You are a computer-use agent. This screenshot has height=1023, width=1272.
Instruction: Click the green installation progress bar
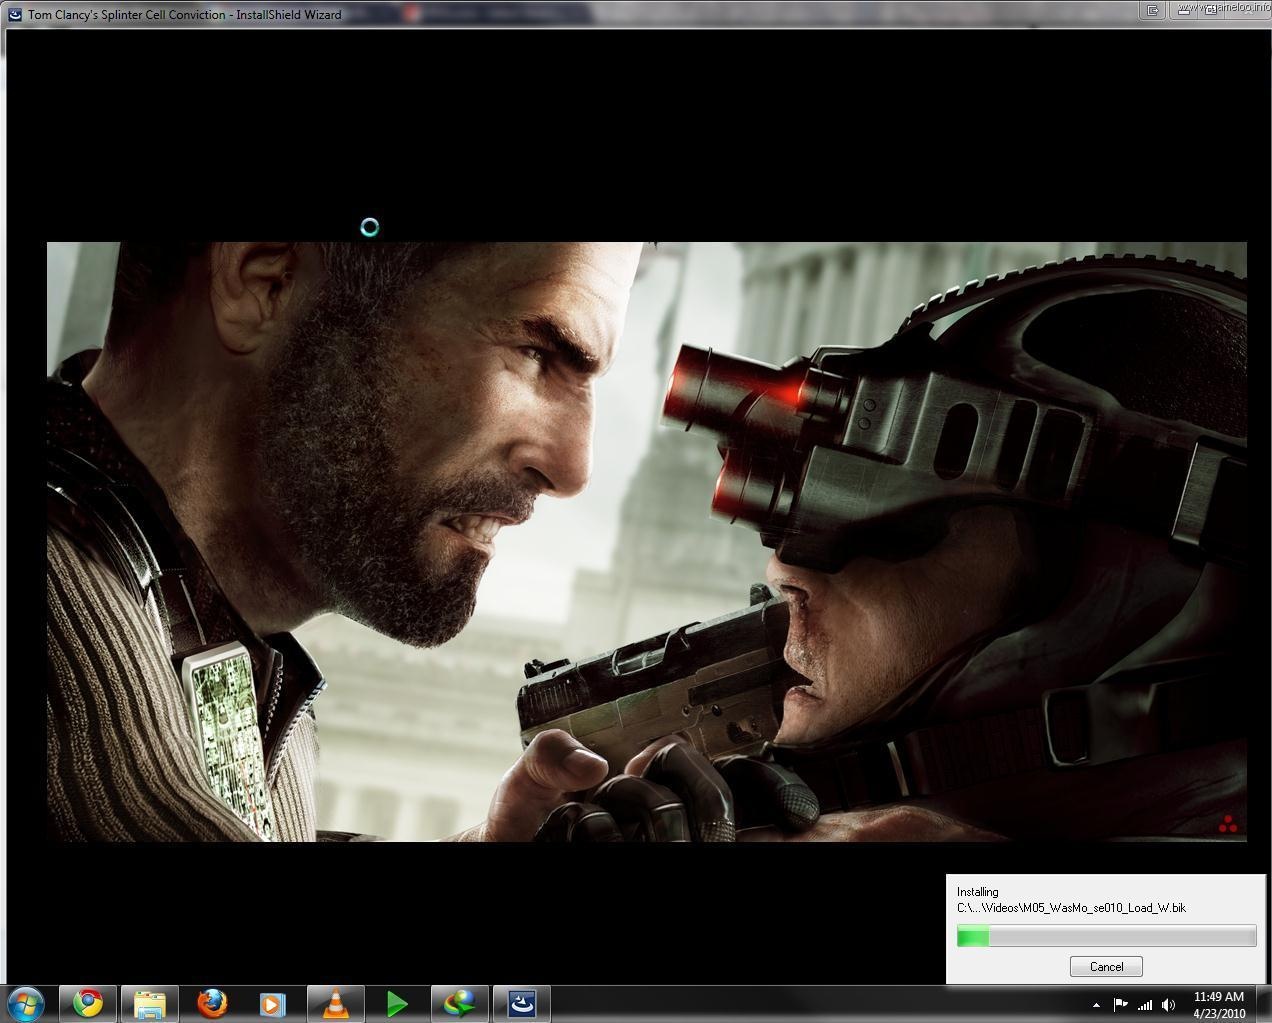pyautogui.click(x=1106, y=936)
